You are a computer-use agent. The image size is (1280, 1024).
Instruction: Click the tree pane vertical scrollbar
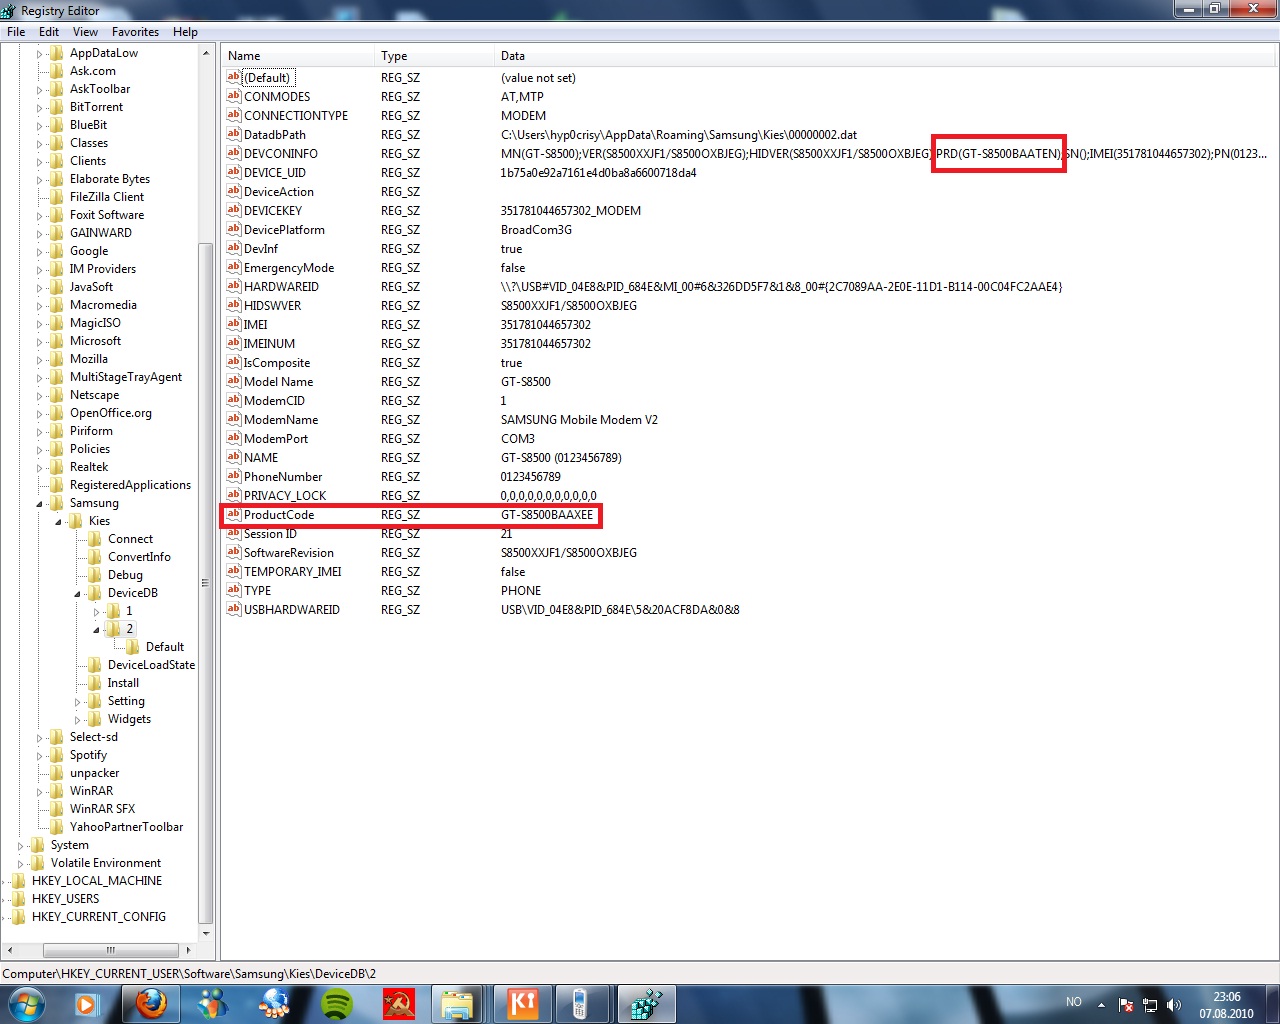206,585
